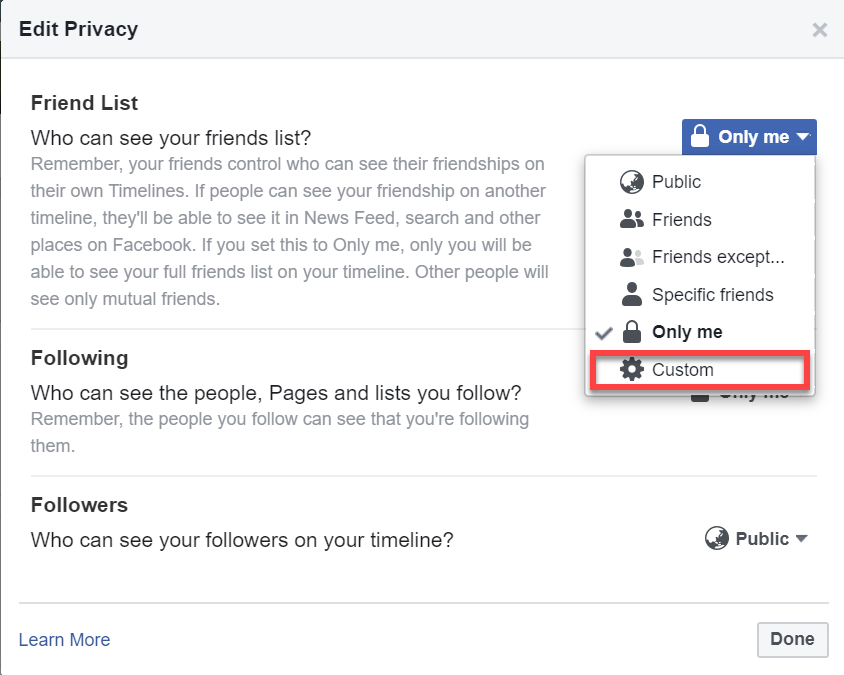Click the Friends except... silhouette icon

tap(632, 257)
